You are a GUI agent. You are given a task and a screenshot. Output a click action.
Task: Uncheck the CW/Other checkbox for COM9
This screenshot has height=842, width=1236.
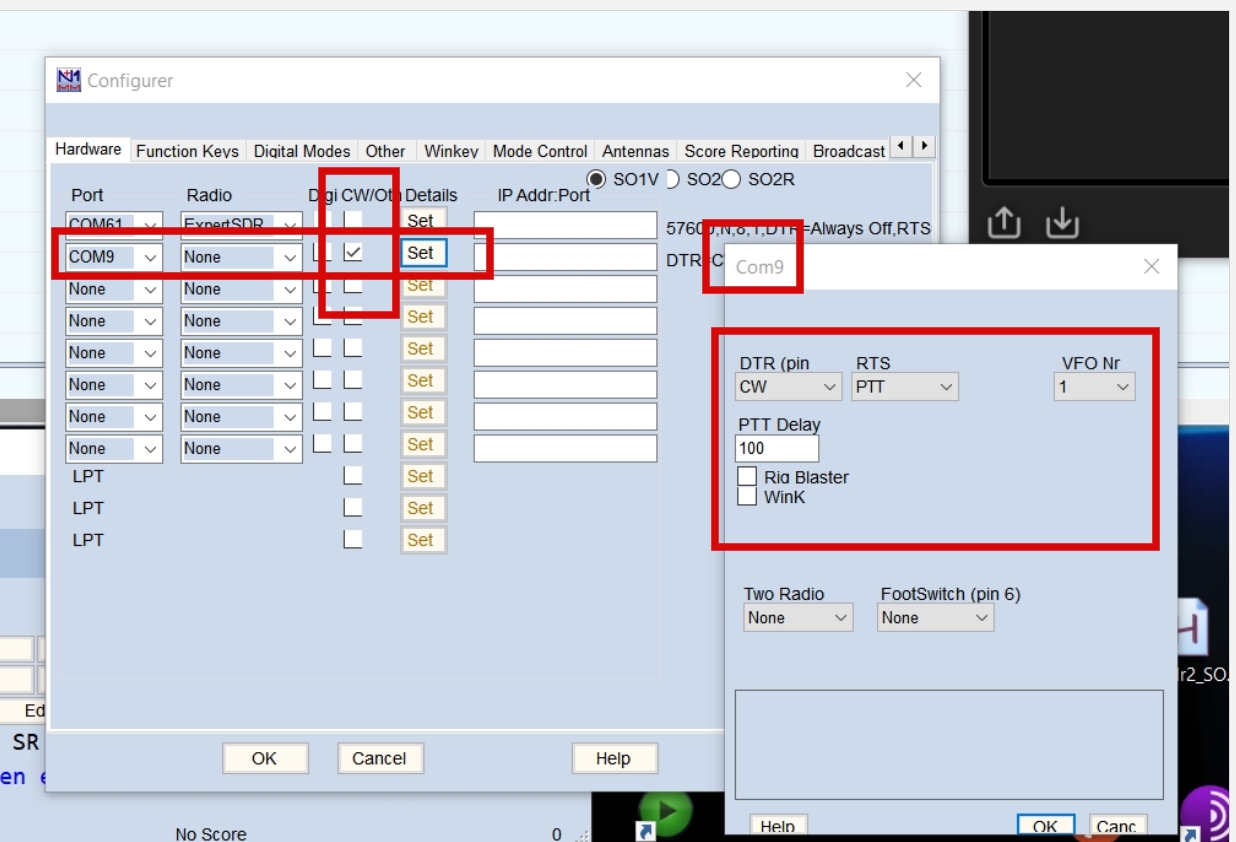[353, 254]
